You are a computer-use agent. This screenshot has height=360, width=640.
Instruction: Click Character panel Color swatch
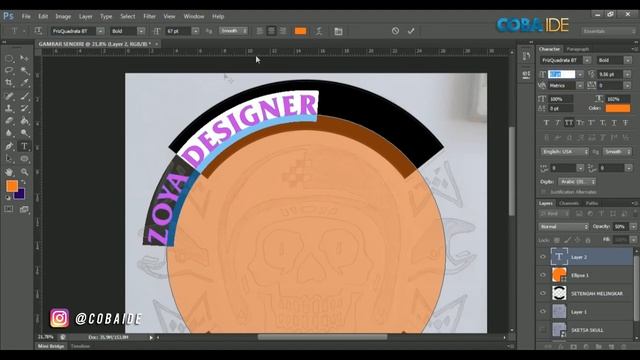coord(618,108)
